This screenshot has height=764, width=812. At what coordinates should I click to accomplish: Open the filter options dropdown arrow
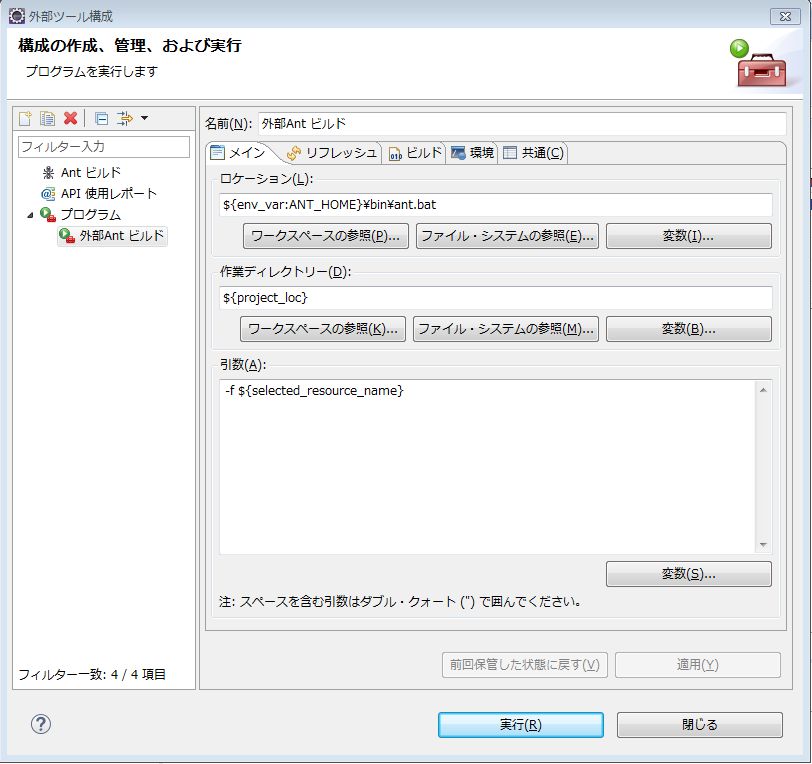[145, 118]
